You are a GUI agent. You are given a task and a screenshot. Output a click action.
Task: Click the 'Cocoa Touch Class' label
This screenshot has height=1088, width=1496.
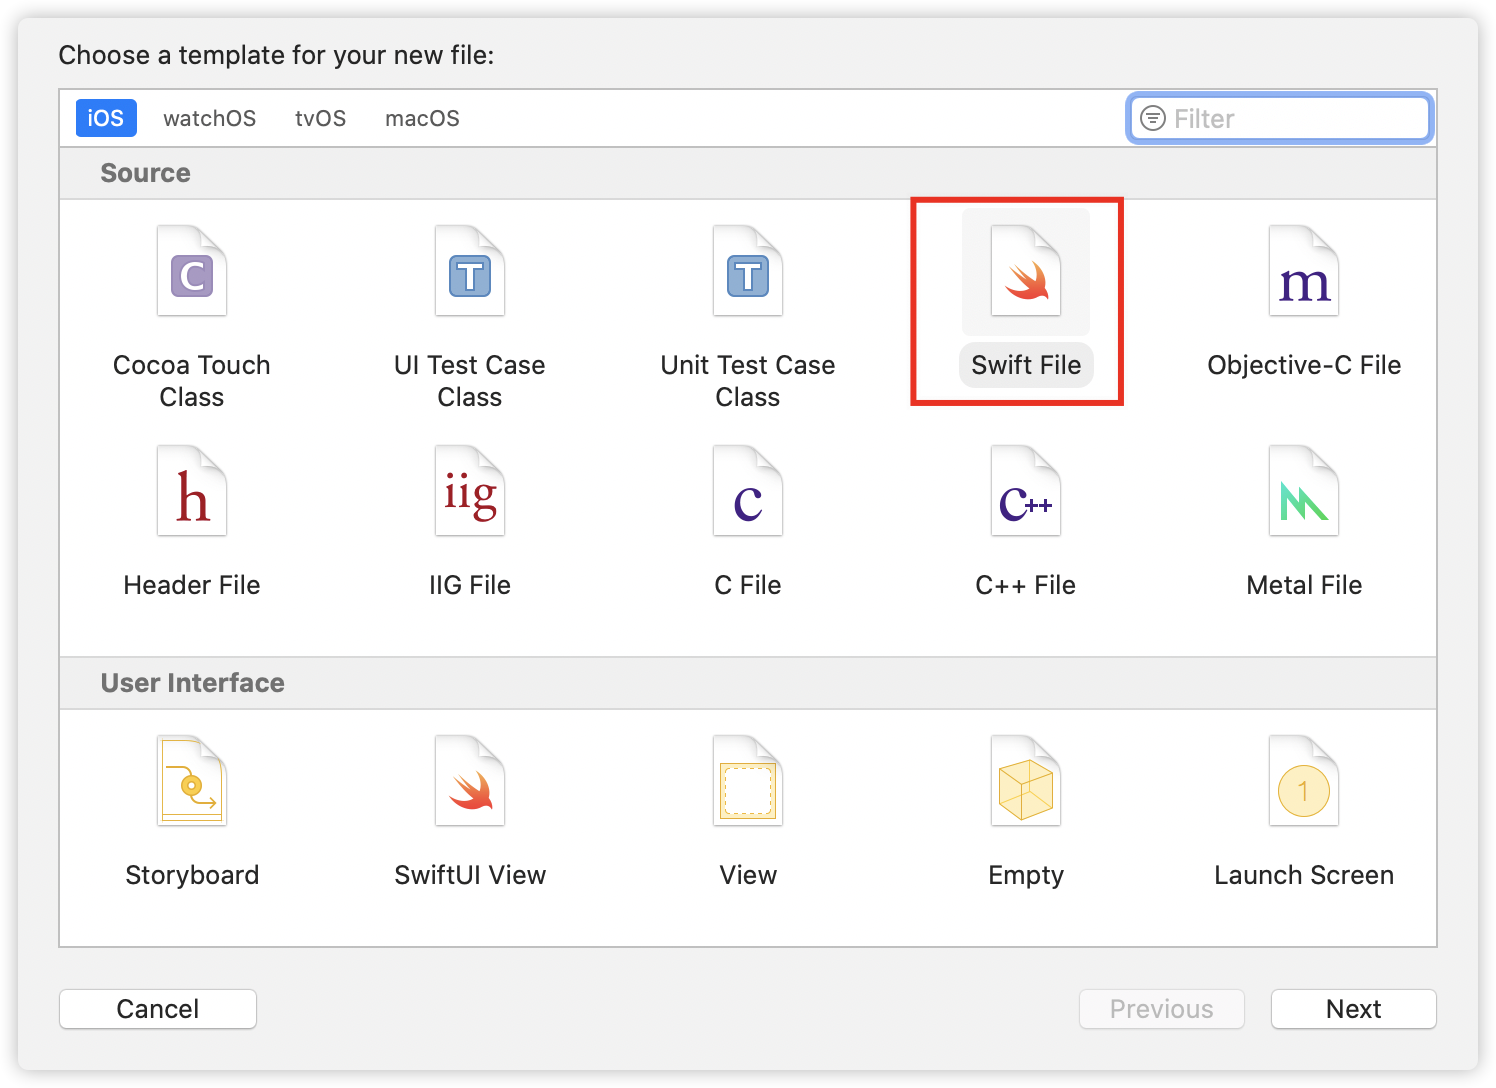pos(192,381)
